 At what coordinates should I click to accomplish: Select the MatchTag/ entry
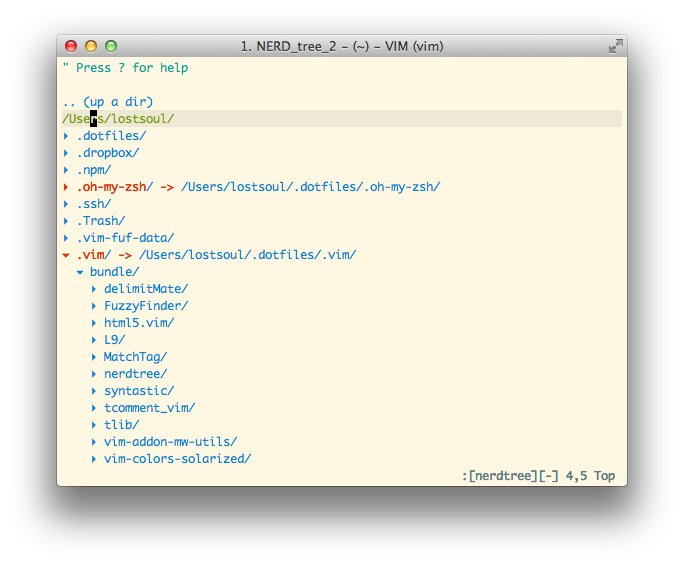click(x=136, y=357)
